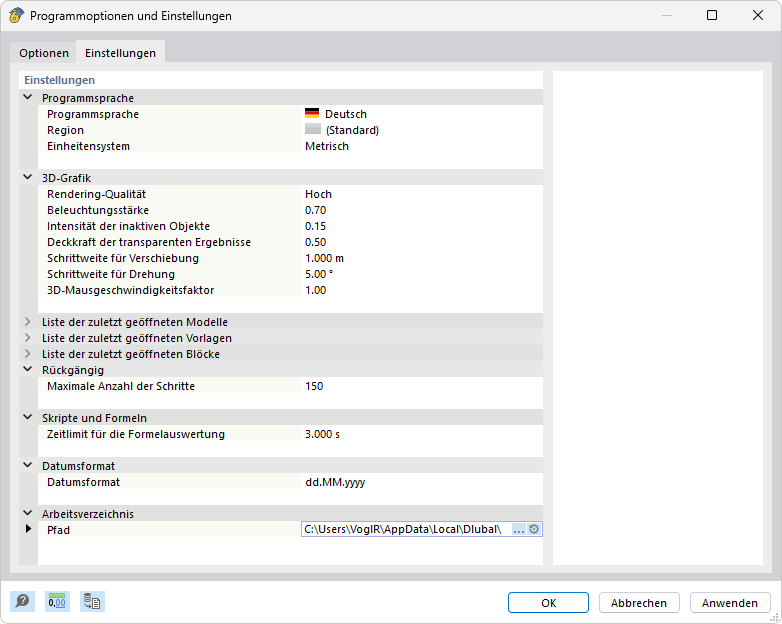Collapse the Programmsprache section
The height and width of the screenshot is (624, 782).
click(x=28, y=98)
